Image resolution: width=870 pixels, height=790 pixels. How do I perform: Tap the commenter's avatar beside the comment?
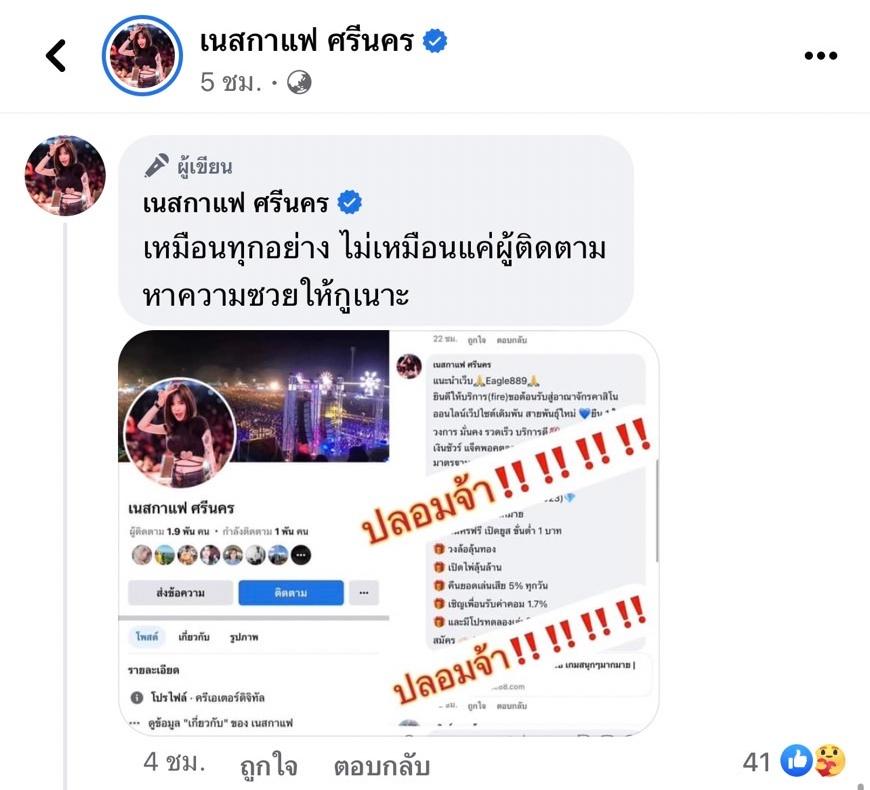coord(65,175)
